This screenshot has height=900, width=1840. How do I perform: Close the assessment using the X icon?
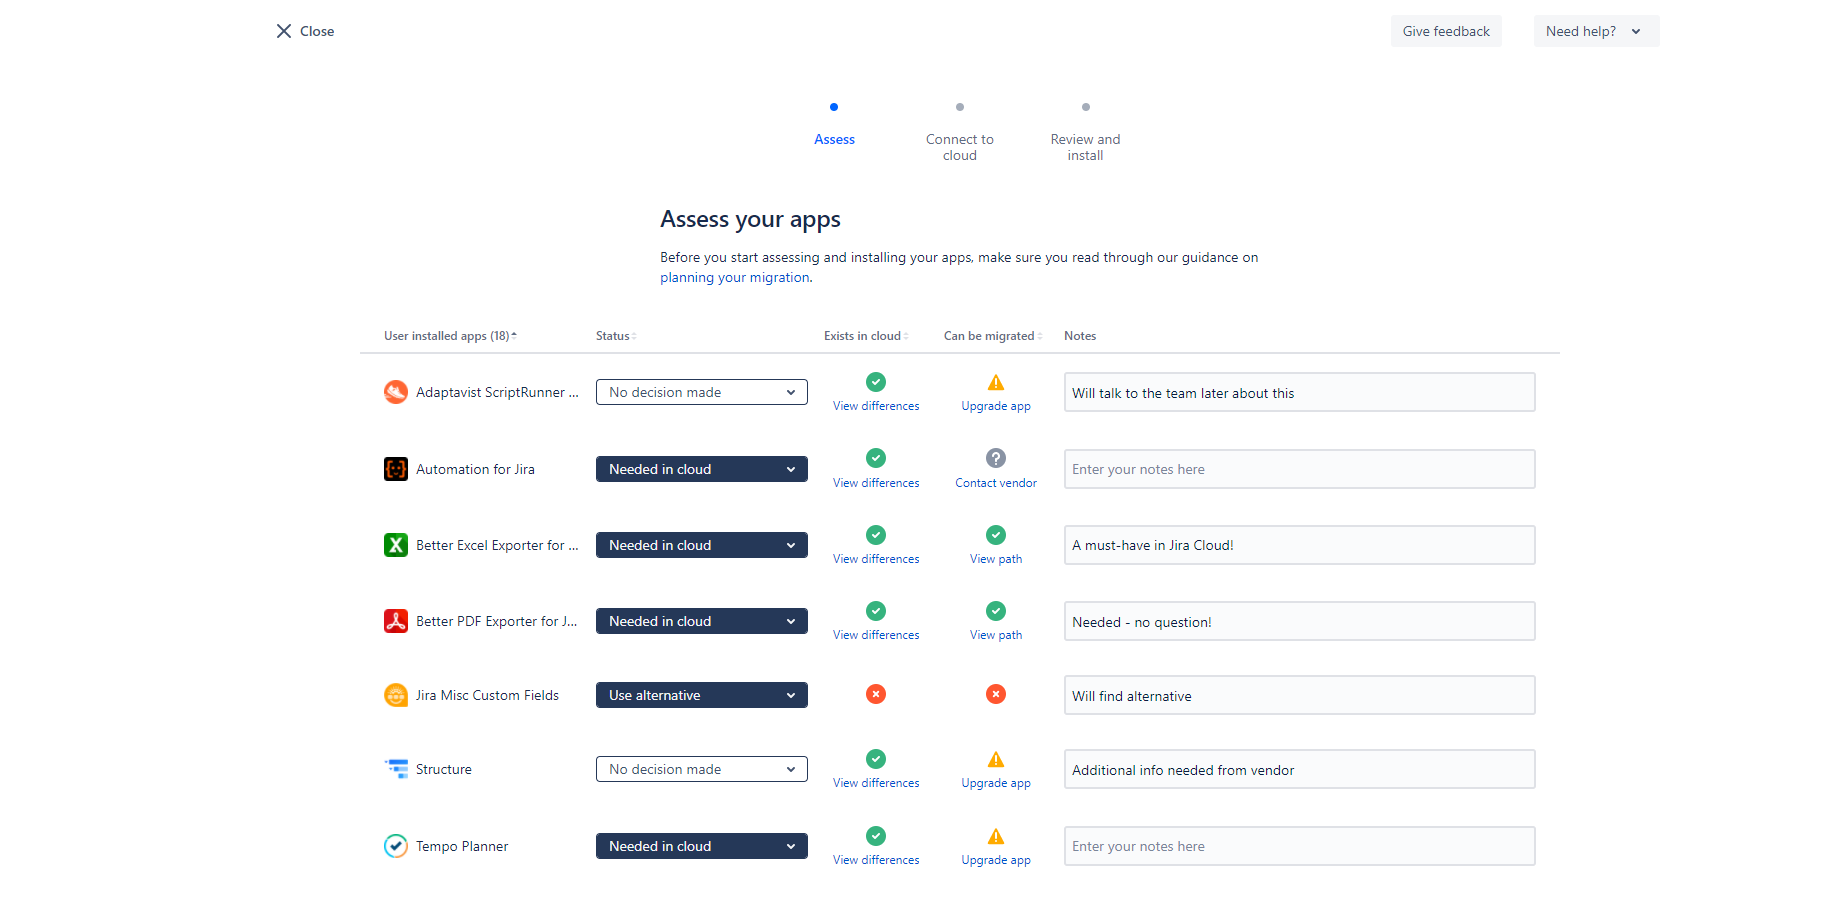pos(284,31)
